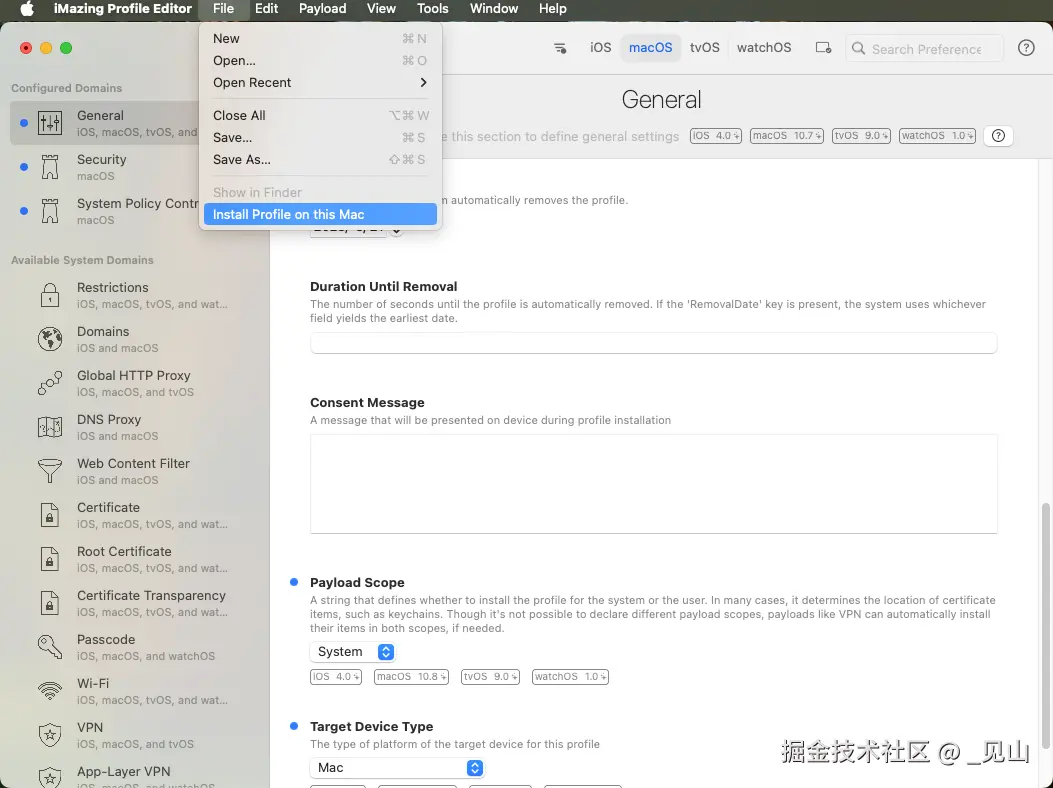Open the Window menu

click(494, 9)
